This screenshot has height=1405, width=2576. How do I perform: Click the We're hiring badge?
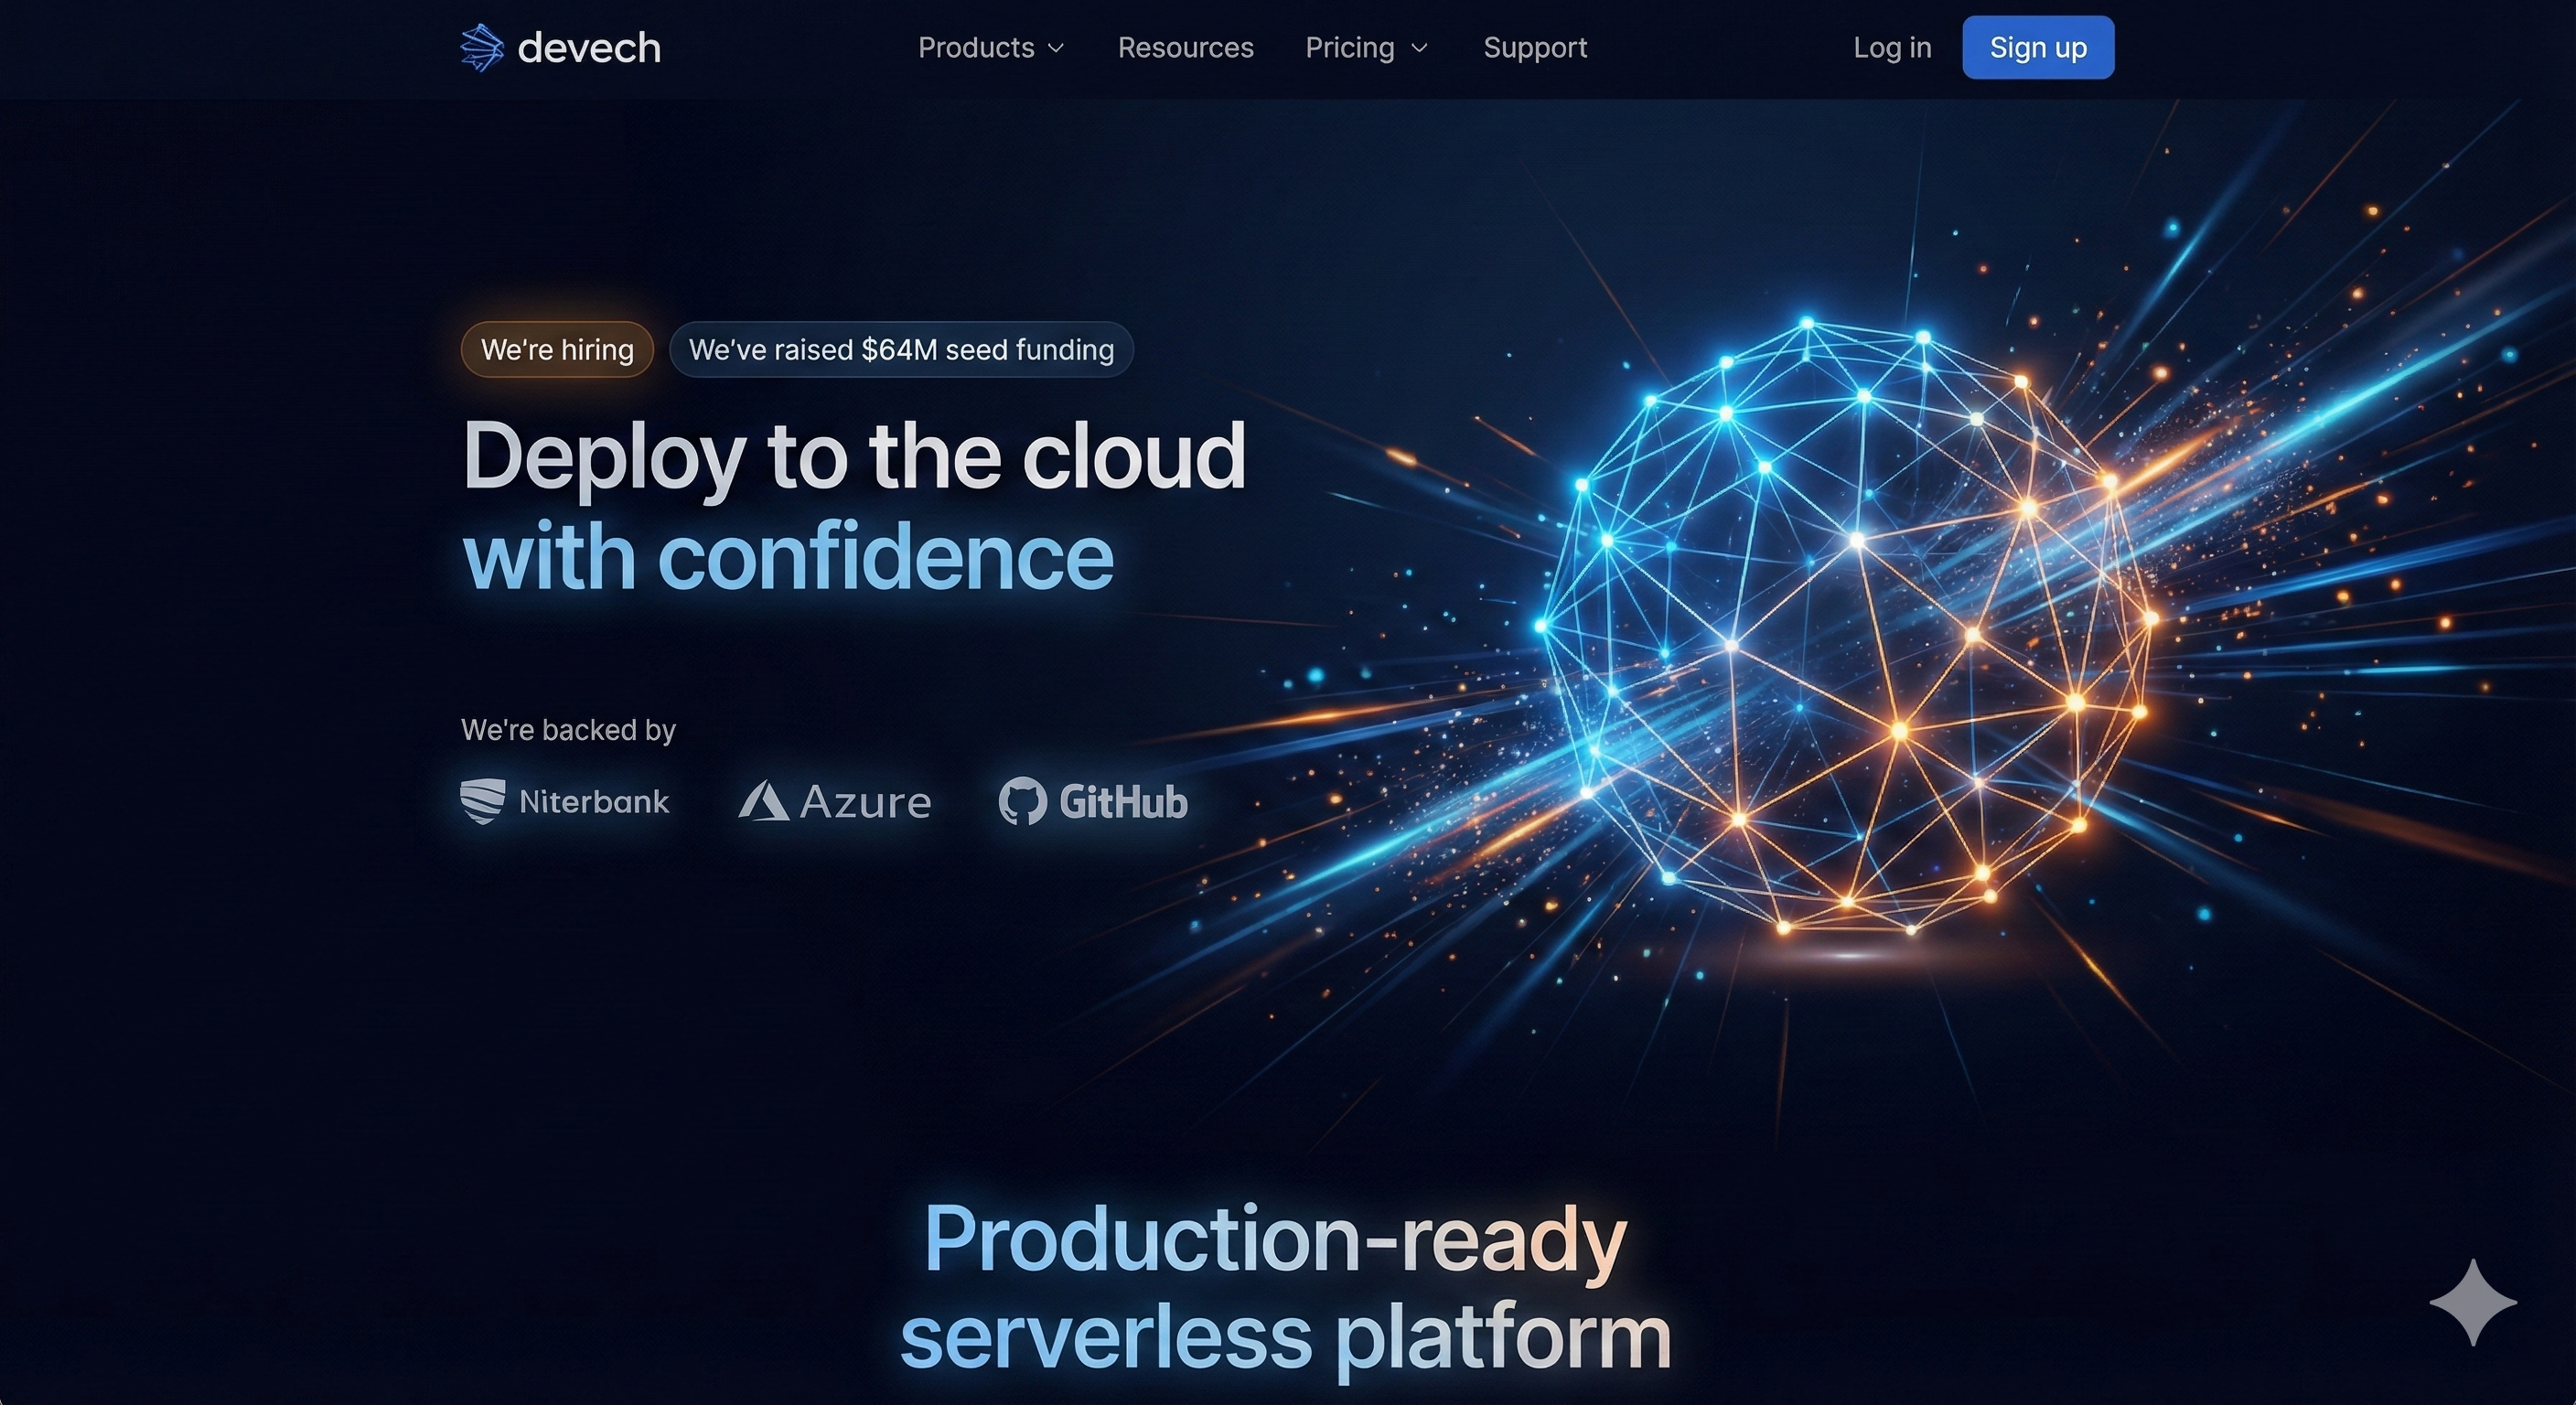tap(557, 350)
